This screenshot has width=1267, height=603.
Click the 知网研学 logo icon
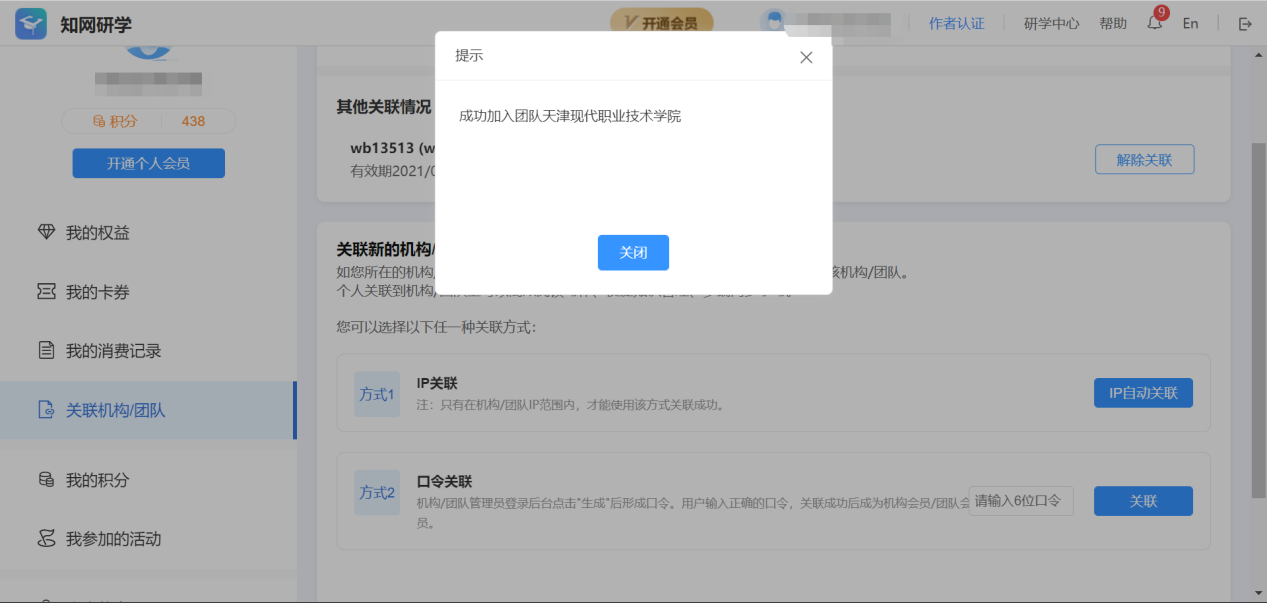pyautogui.click(x=31, y=23)
